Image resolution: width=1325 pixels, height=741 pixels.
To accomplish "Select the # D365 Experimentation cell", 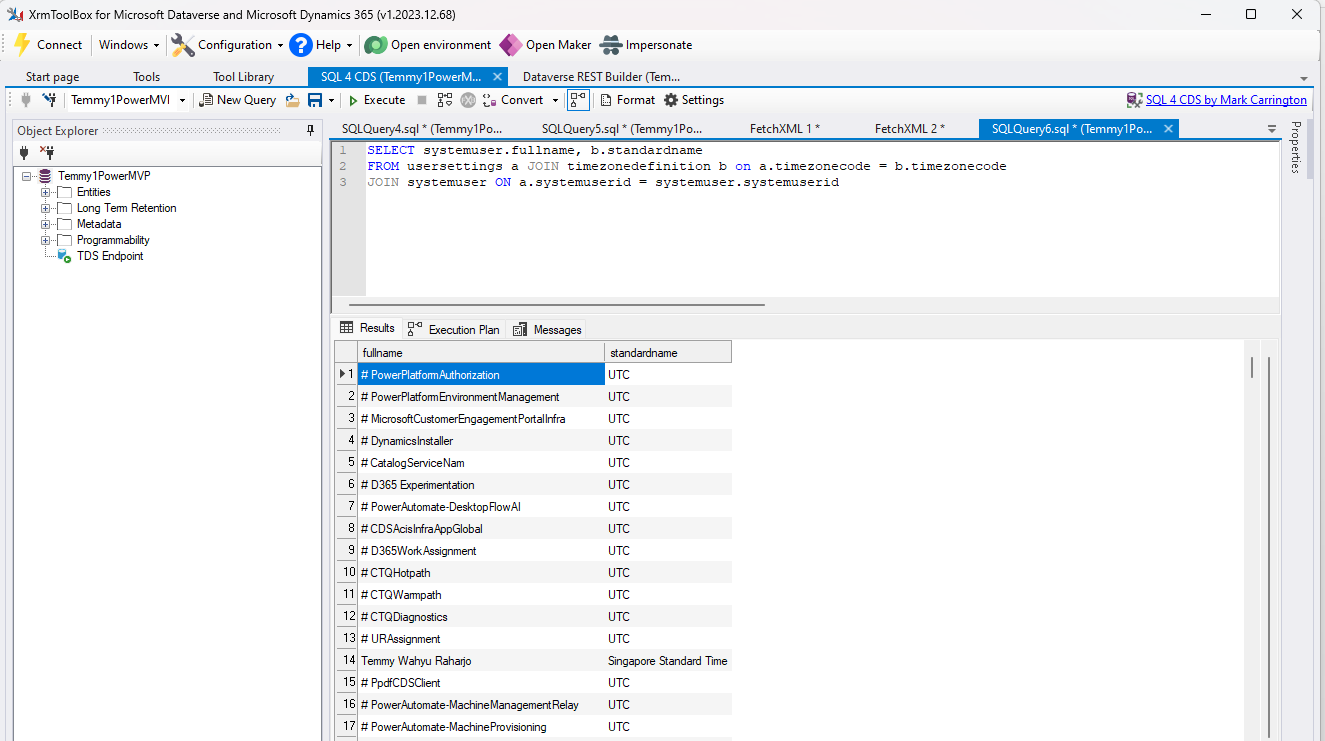I will [x=481, y=485].
